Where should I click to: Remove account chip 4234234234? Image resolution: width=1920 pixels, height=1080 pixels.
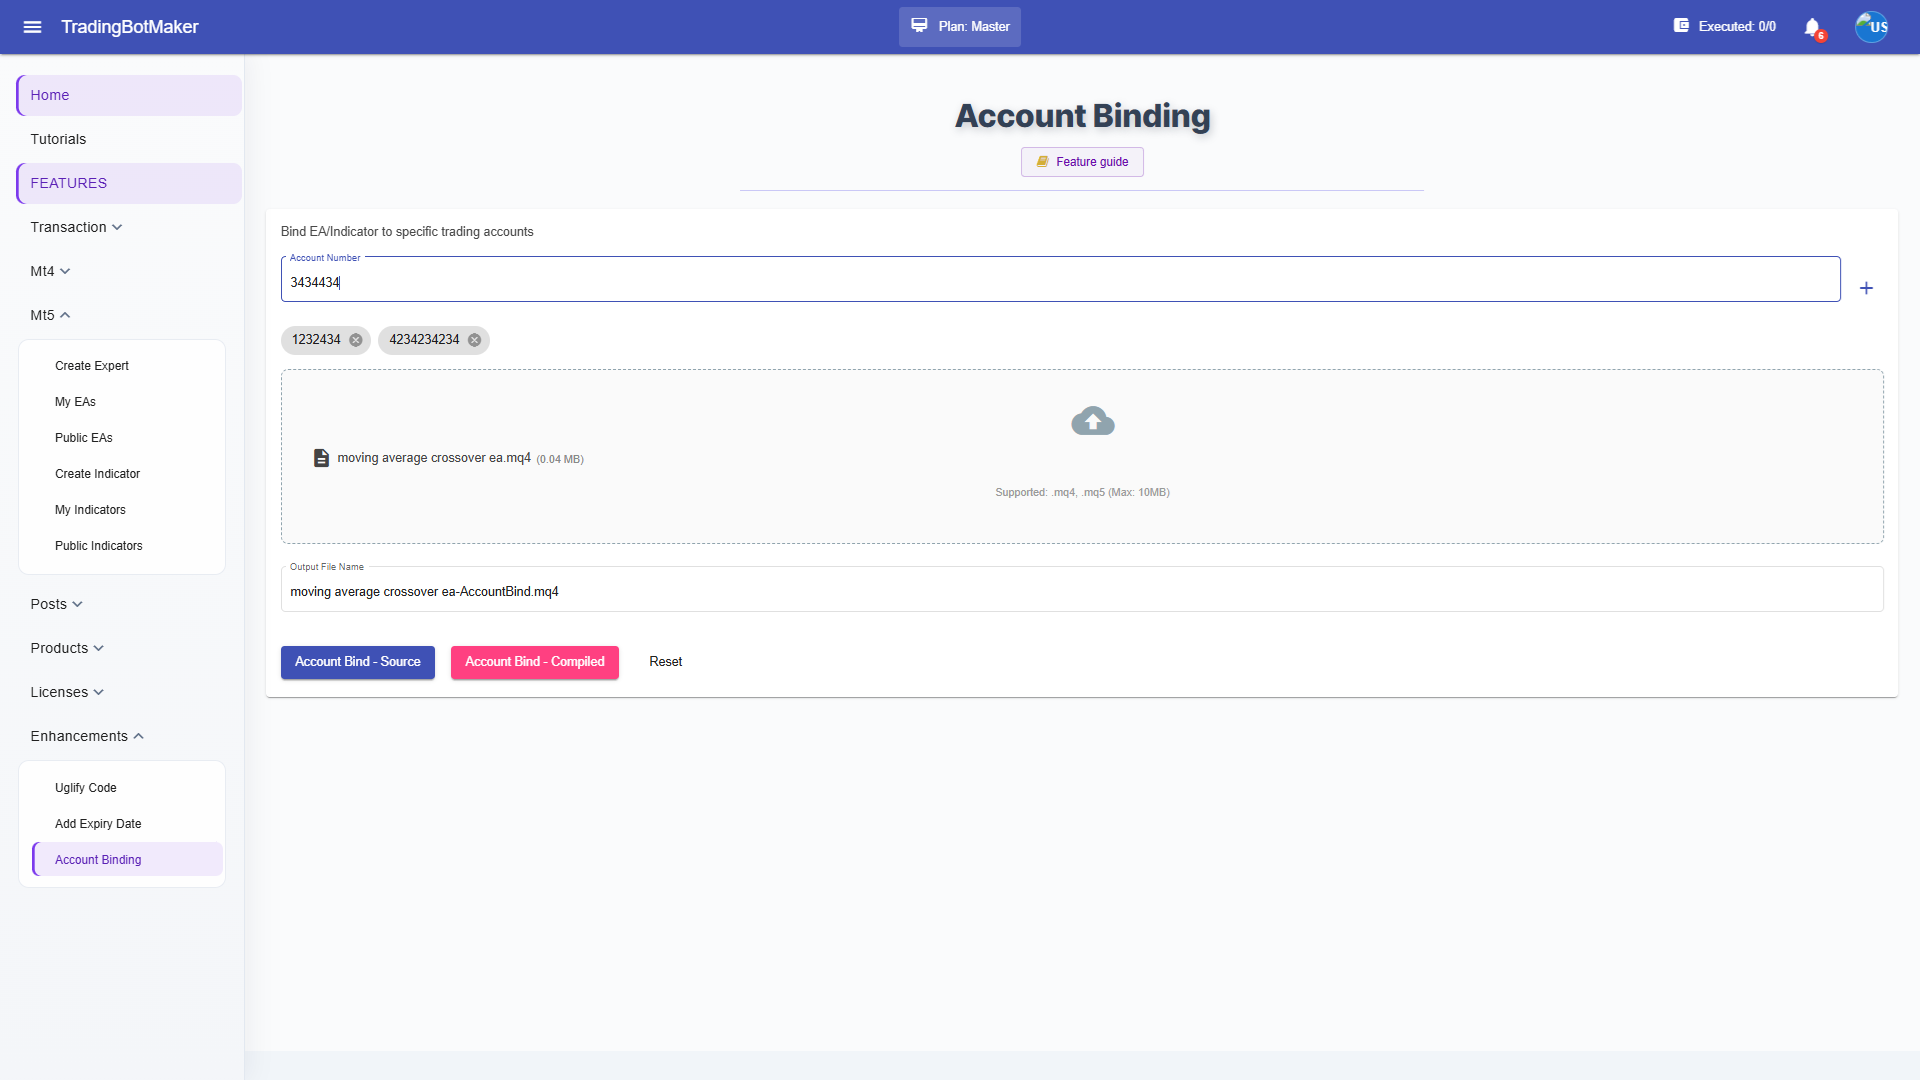tap(474, 340)
